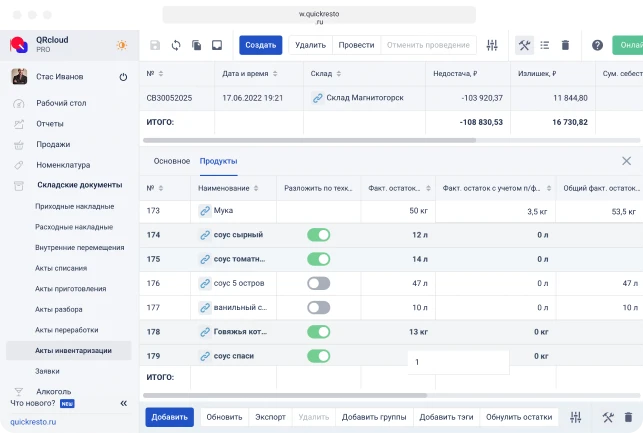
Task: Open column settings sliders icon in top toolbar
Action: click(x=492, y=45)
